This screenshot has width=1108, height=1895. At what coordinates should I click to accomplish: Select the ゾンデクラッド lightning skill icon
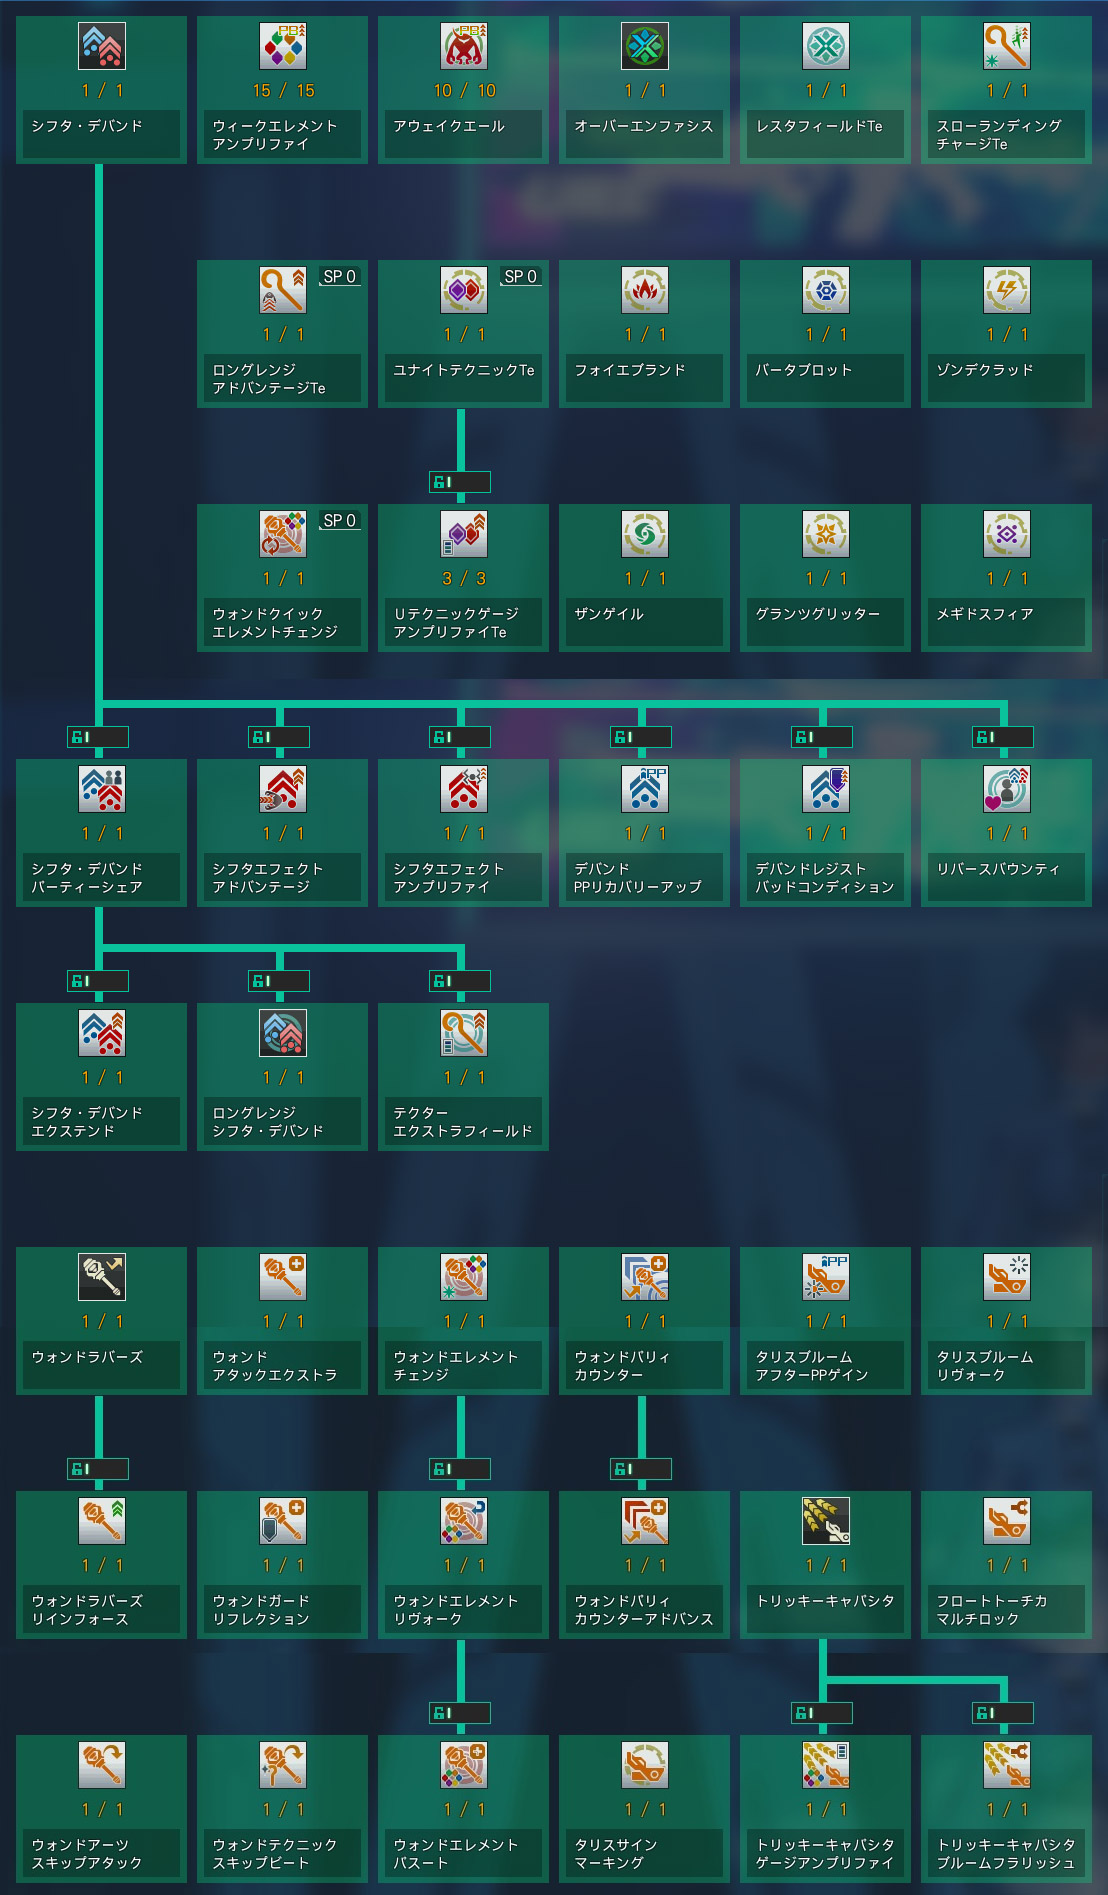pyautogui.click(x=1007, y=290)
